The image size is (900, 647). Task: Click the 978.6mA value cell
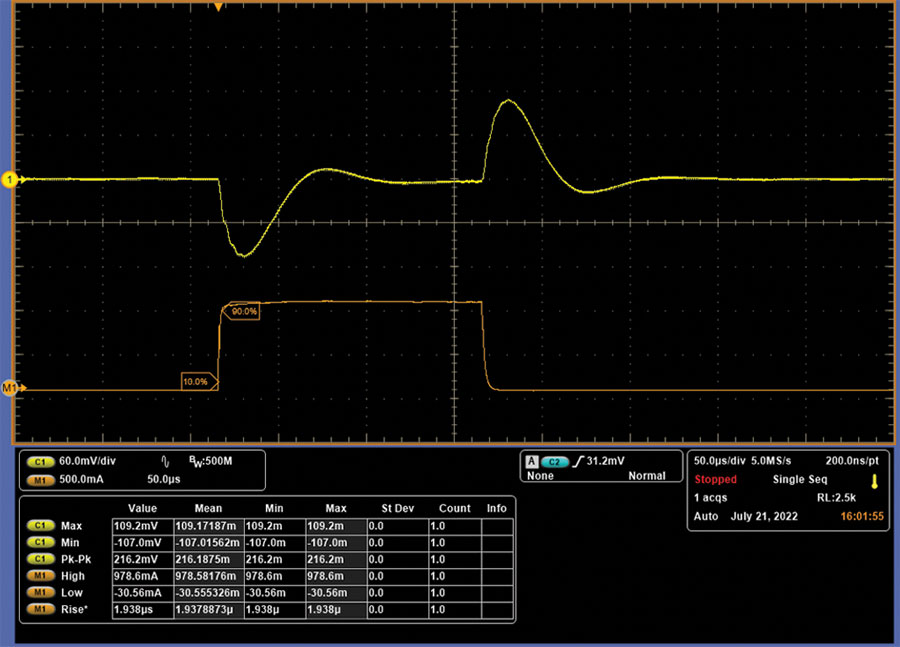coord(143,576)
